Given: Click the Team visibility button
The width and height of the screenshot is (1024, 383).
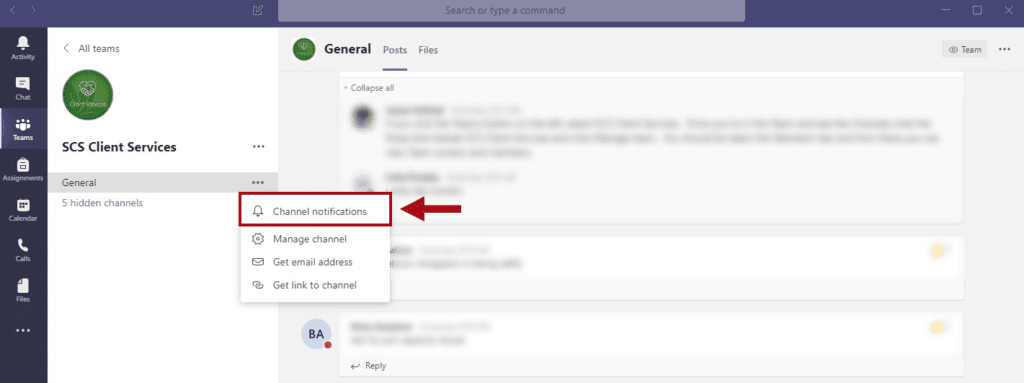Looking at the screenshot, I should click(965, 50).
